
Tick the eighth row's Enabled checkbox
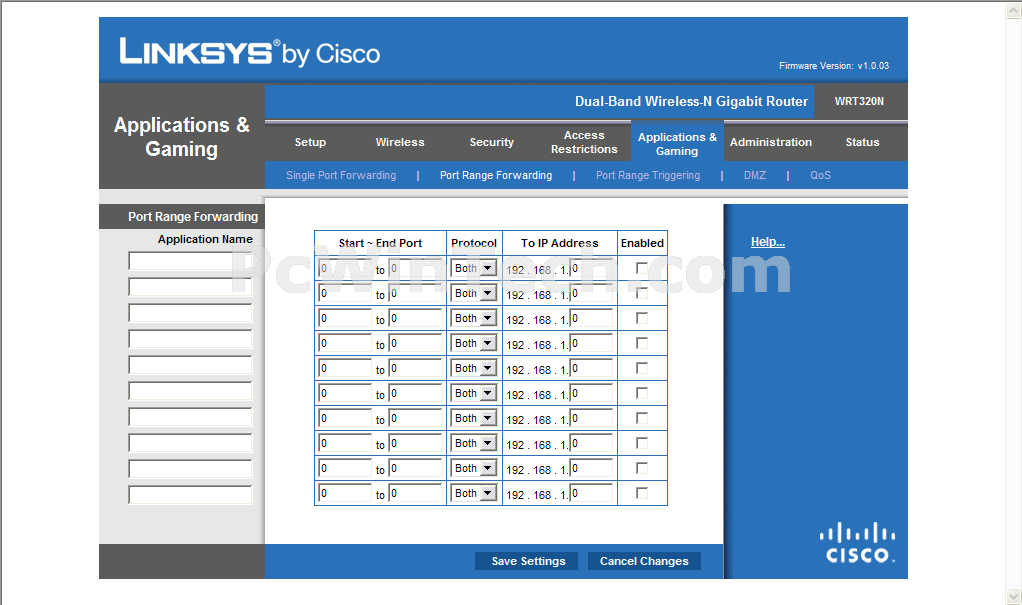tap(642, 443)
